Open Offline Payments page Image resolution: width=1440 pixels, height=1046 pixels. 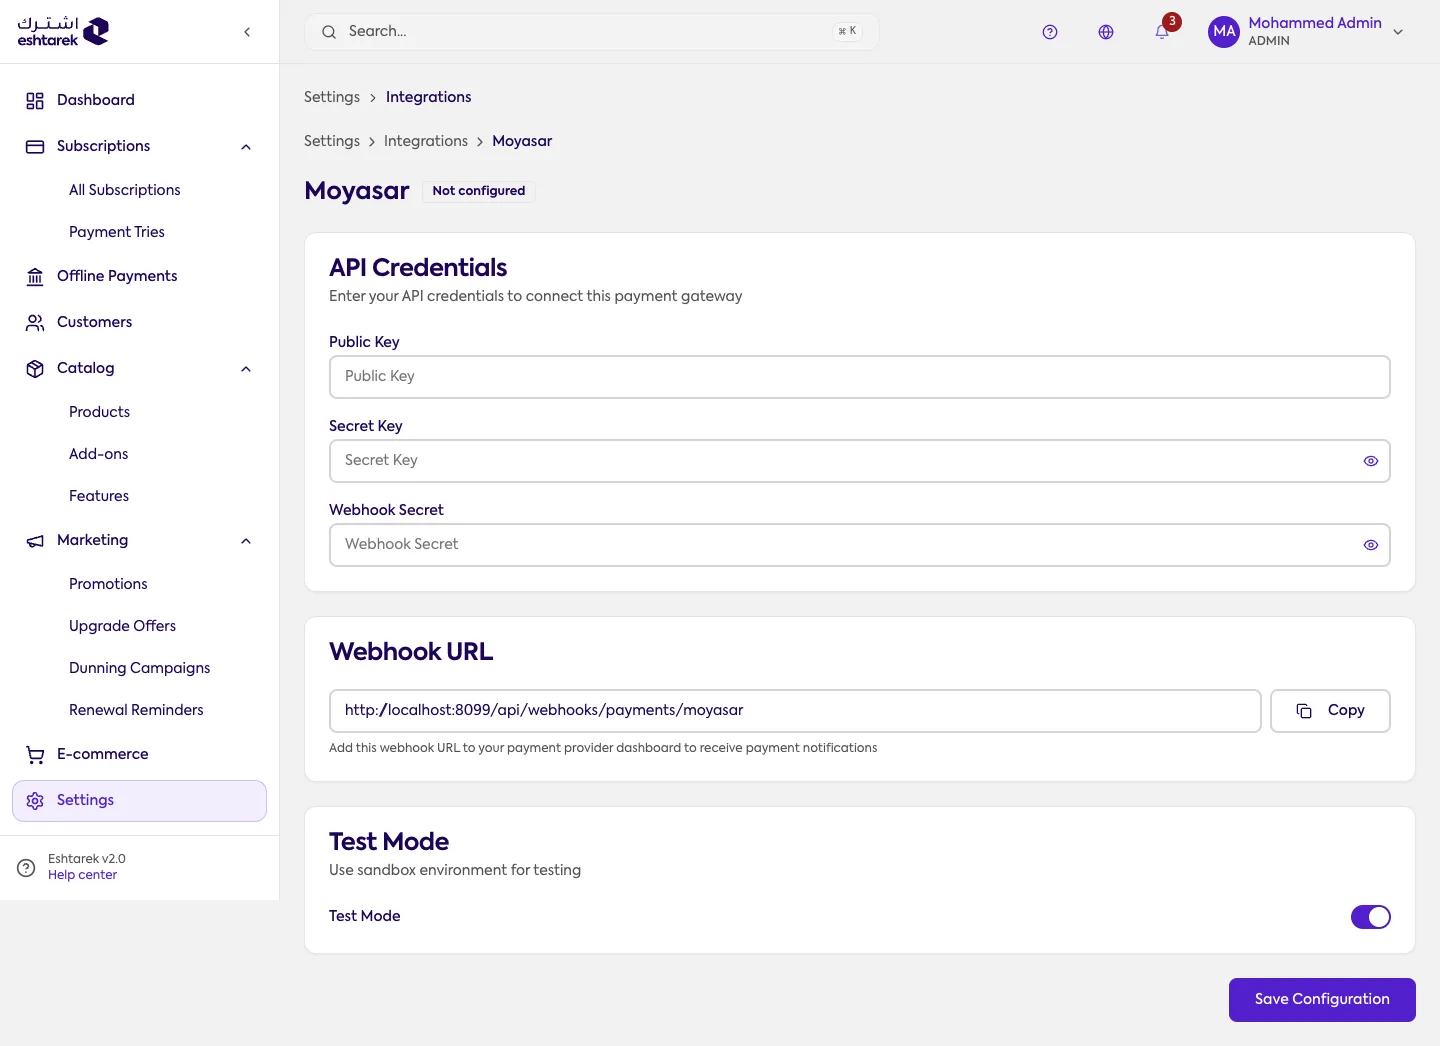pyautogui.click(x=139, y=276)
